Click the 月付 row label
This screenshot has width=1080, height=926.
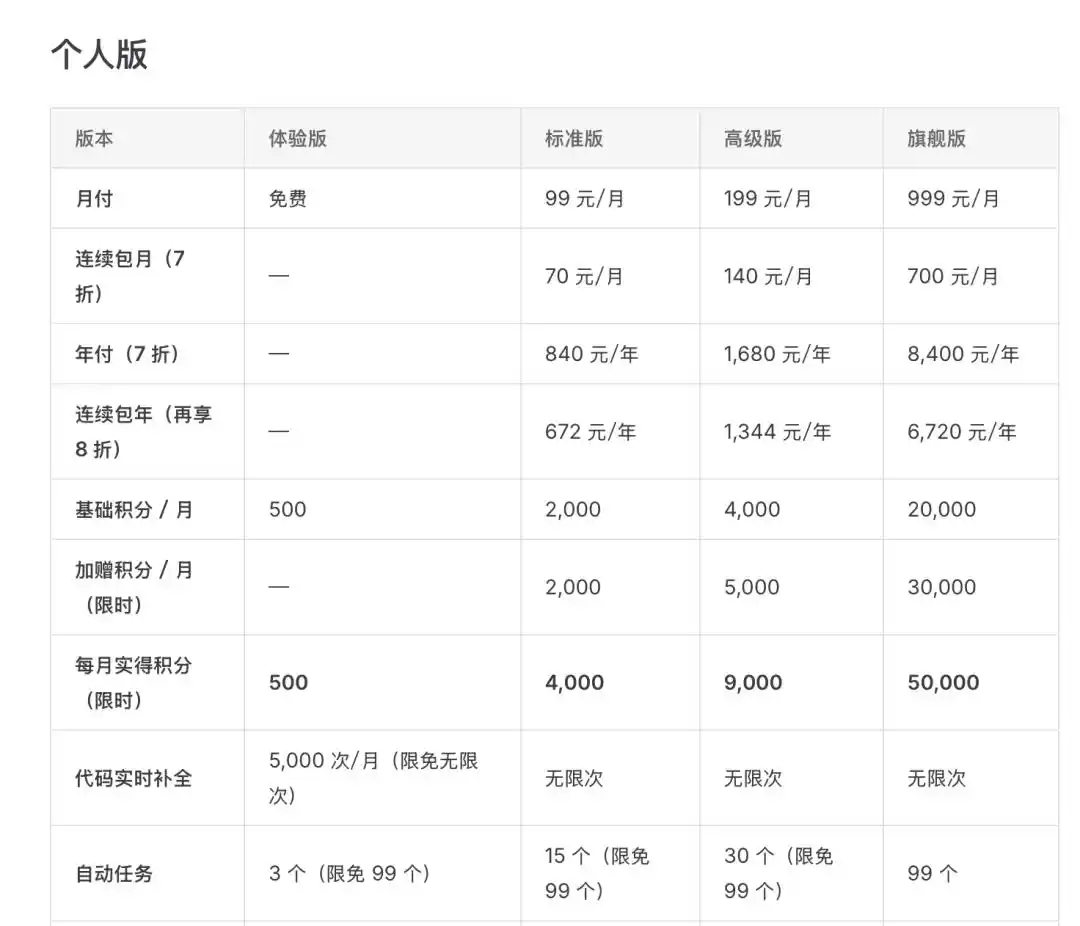[x=94, y=198]
